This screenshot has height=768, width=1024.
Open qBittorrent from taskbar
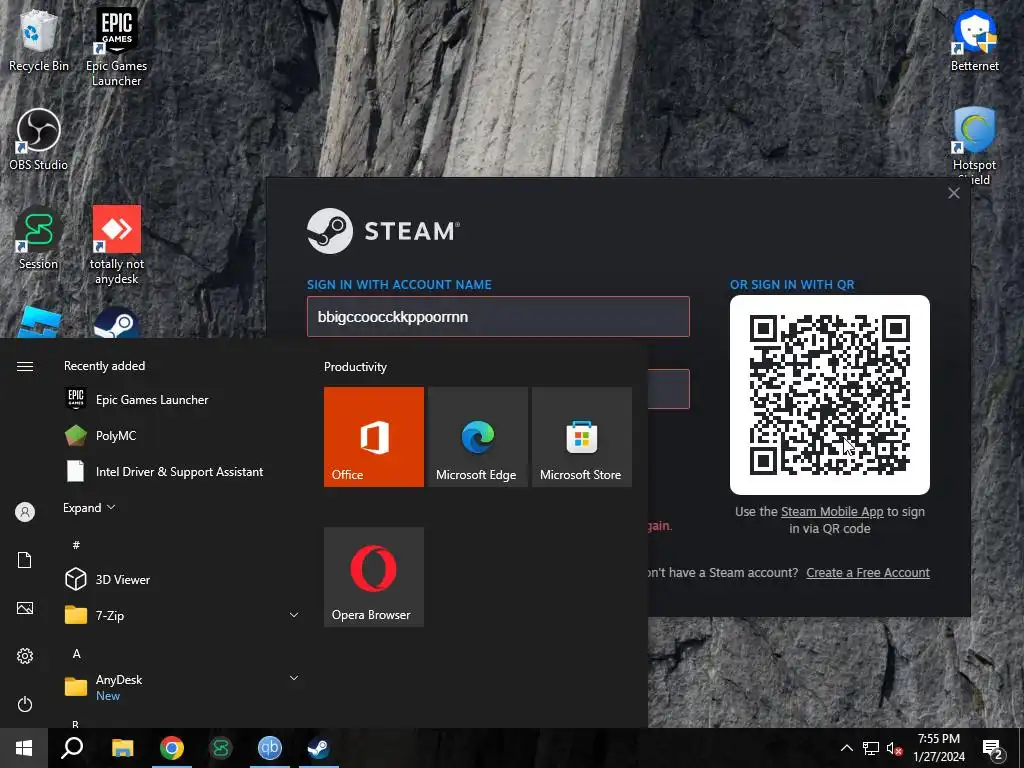[x=270, y=748]
